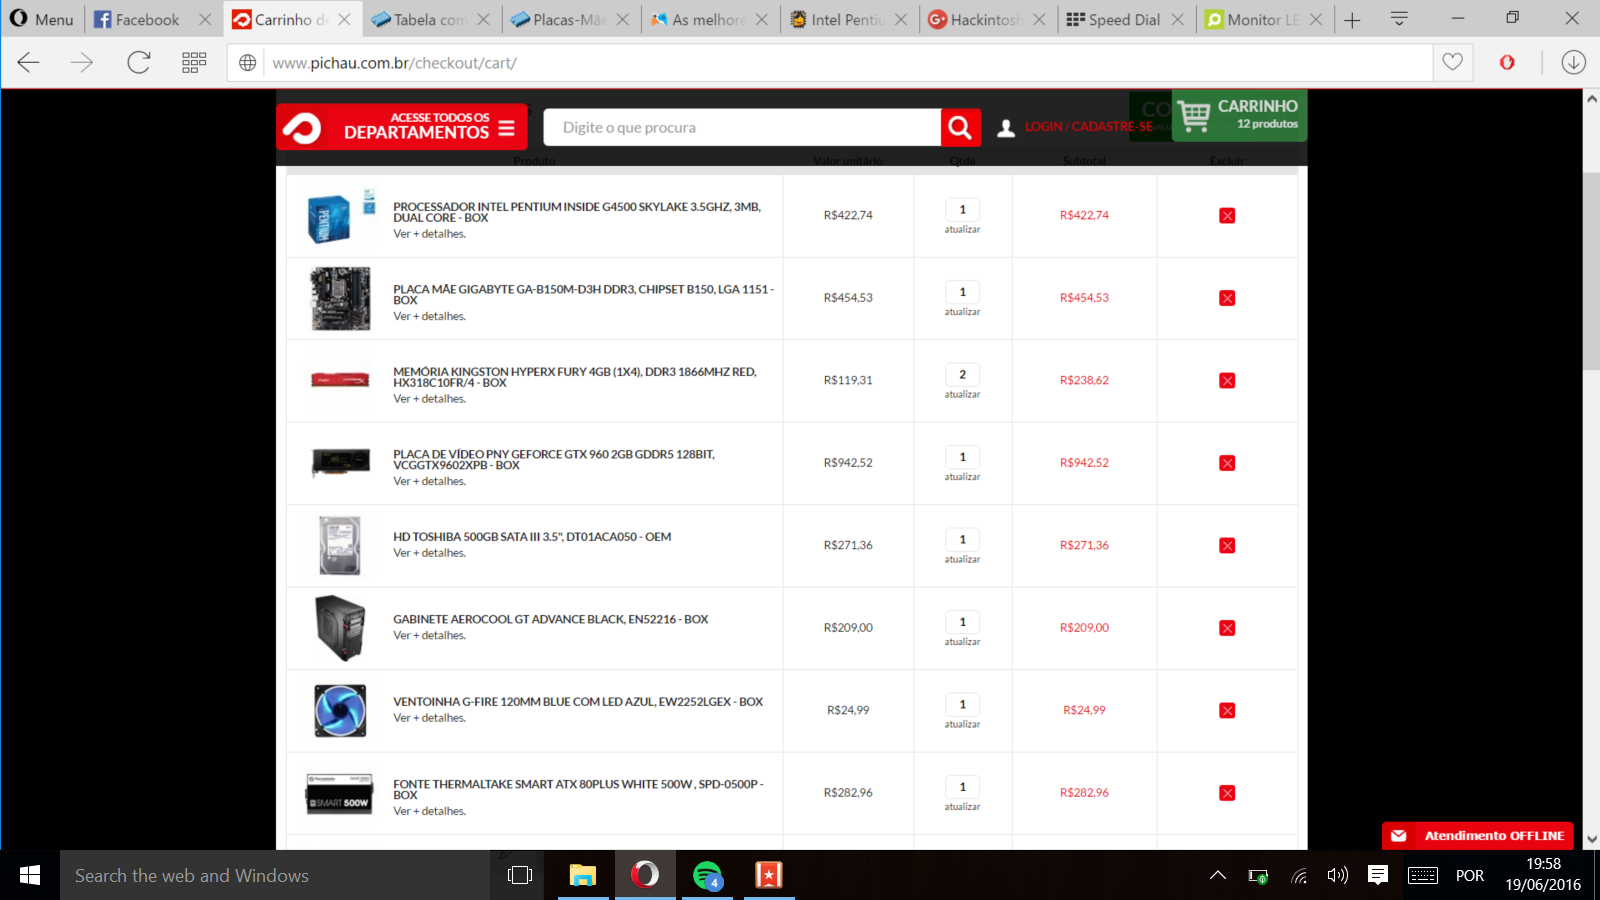Click the red search magnifier button
This screenshot has width=1600, height=900.
tap(960, 128)
